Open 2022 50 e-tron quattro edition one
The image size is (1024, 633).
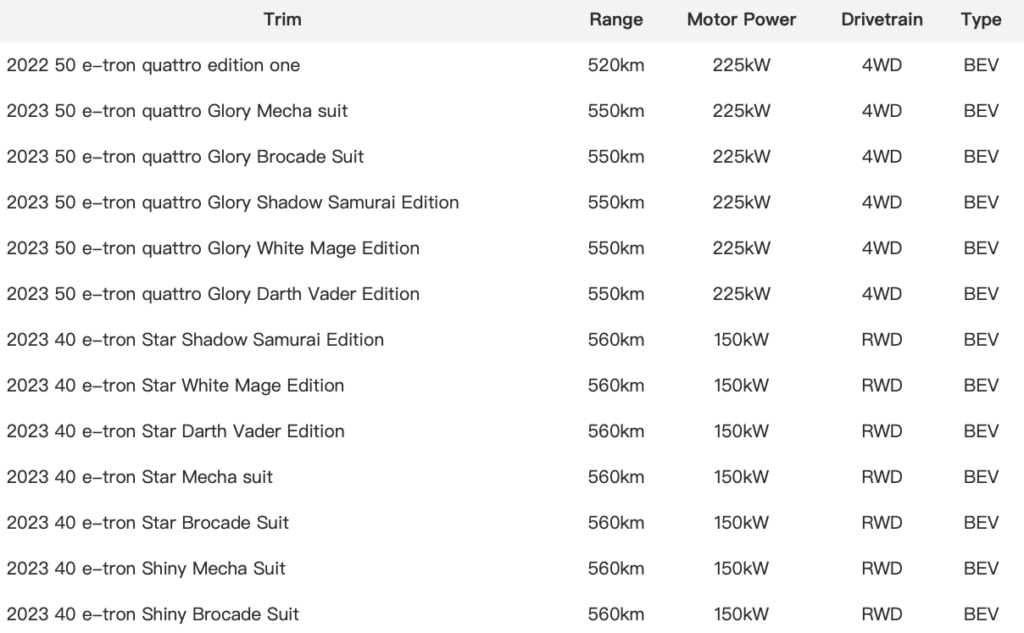[x=153, y=65]
